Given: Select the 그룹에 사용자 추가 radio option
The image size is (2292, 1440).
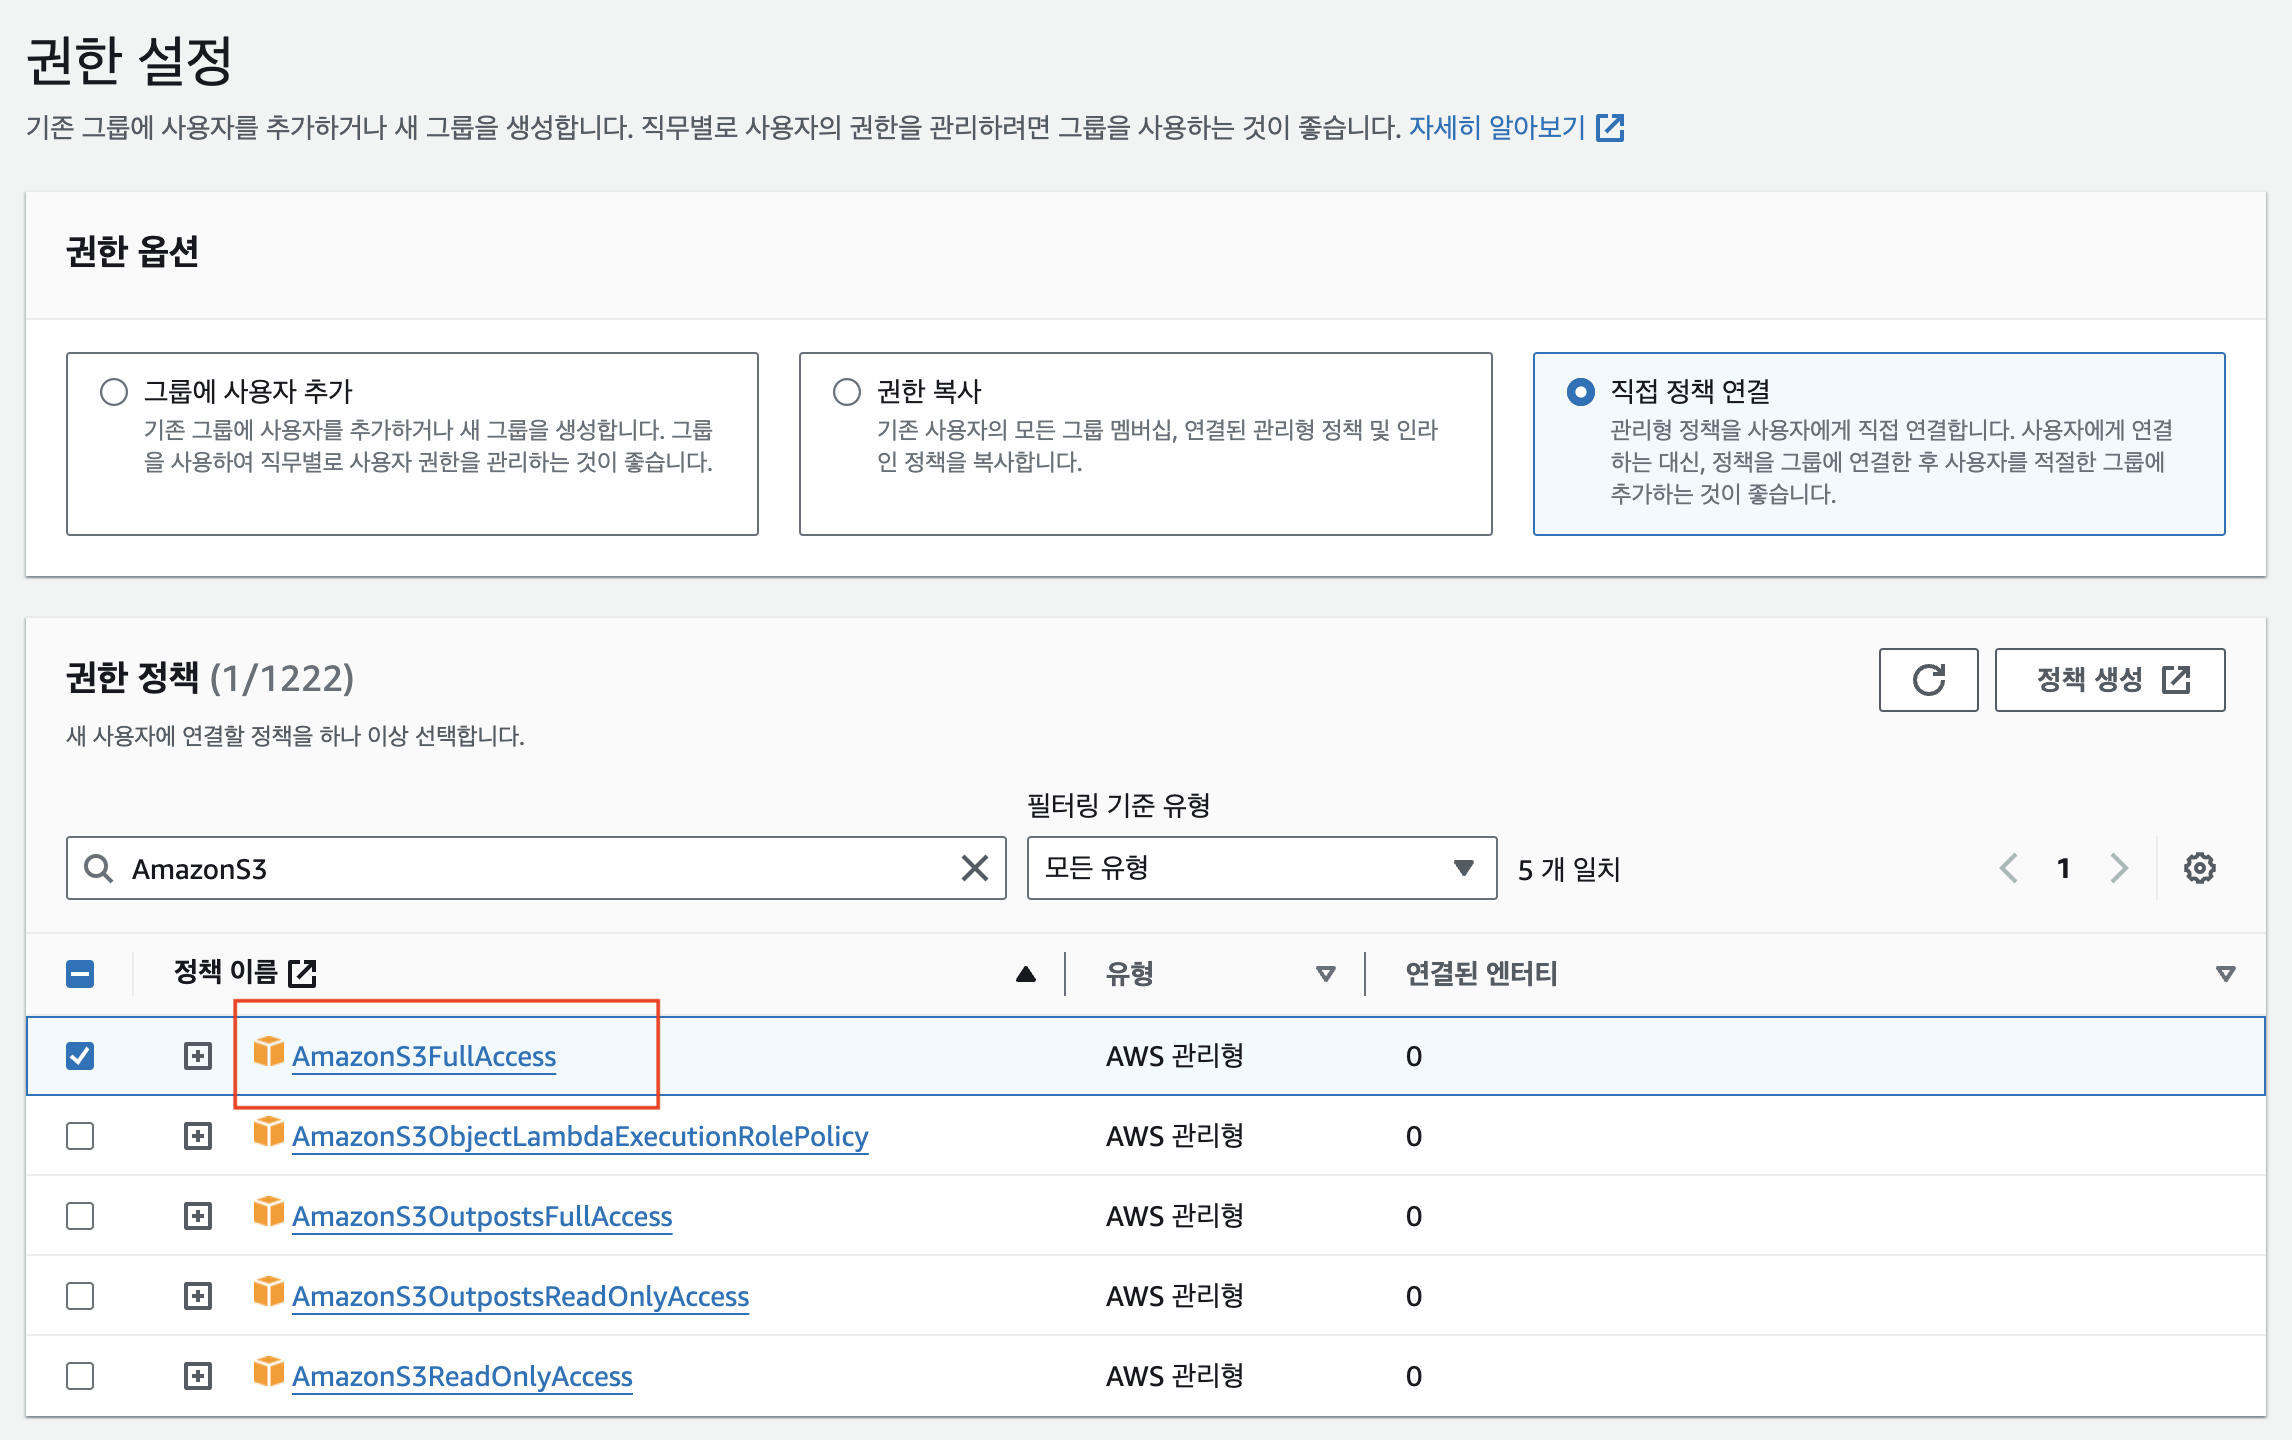Looking at the screenshot, I should [x=114, y=392].
